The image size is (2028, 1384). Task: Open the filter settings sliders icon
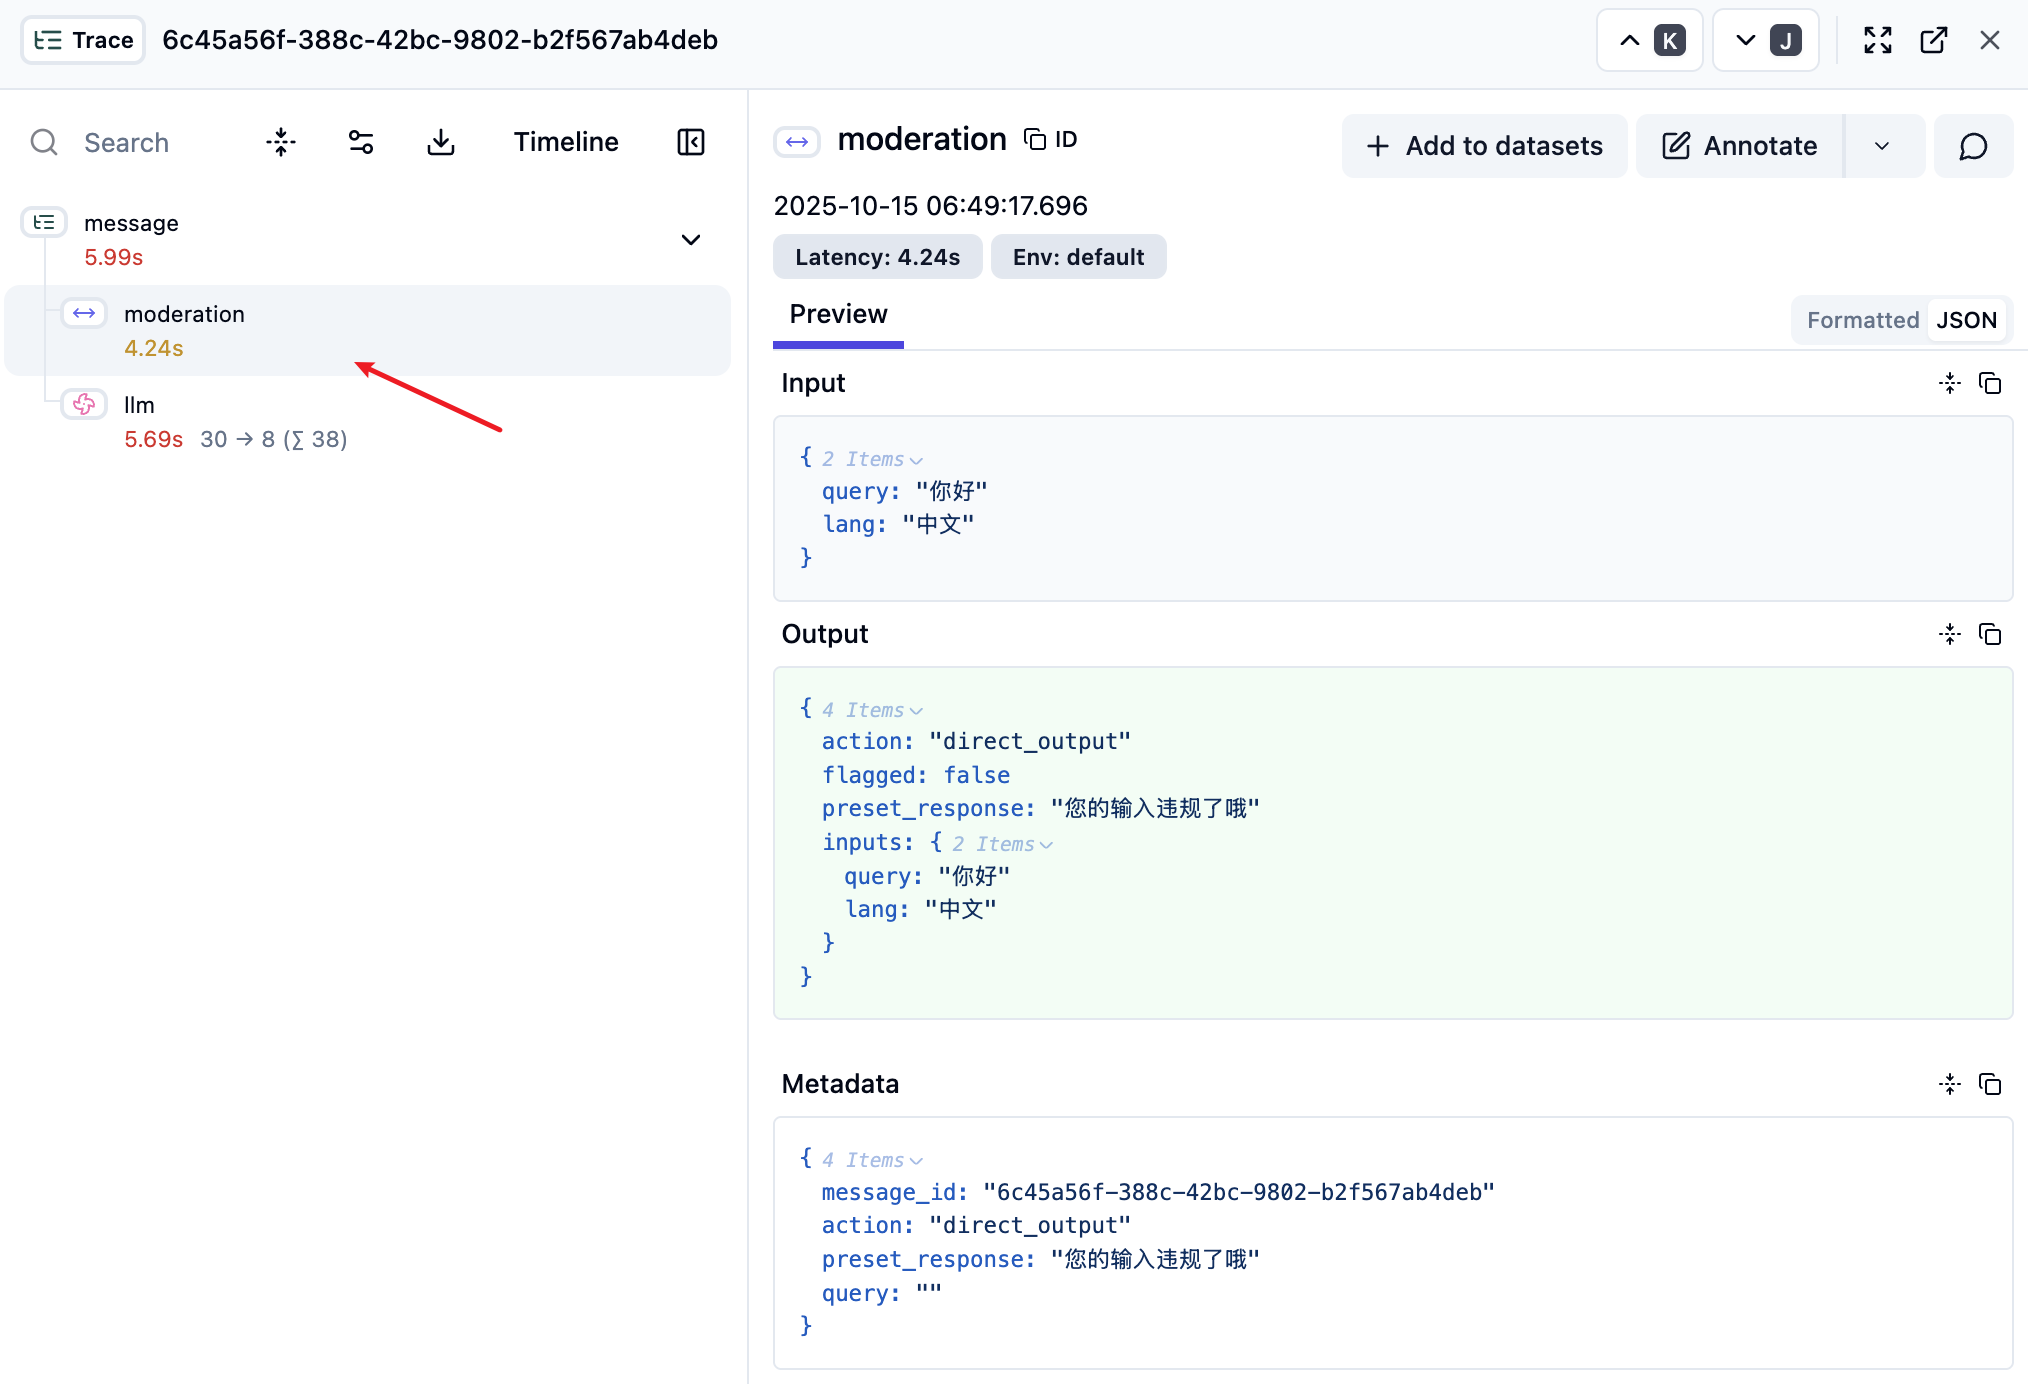point(360,142)
